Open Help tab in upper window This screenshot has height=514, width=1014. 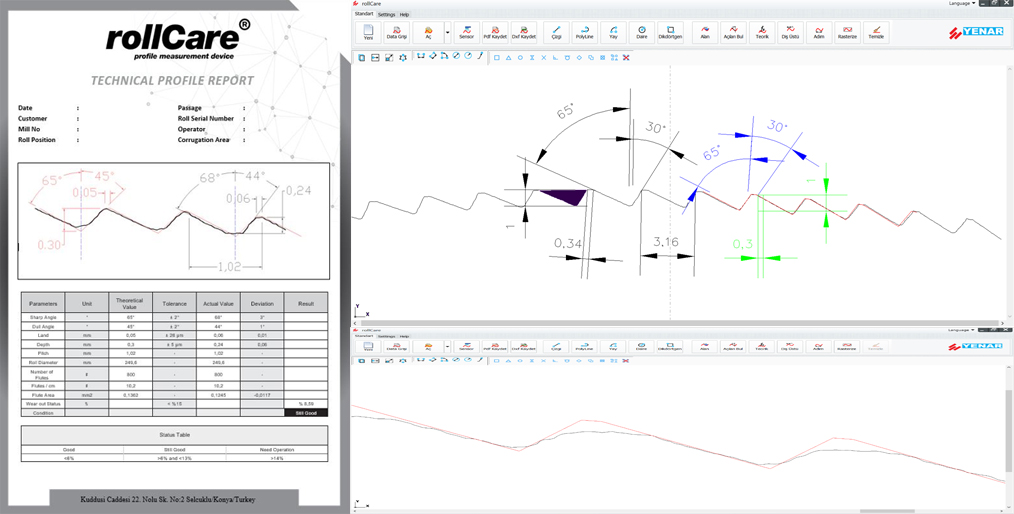(404, 14)
